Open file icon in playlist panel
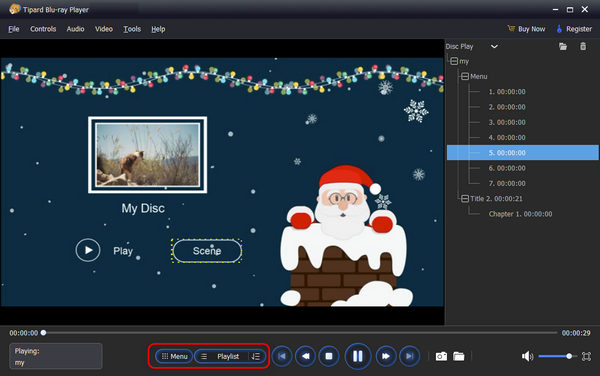 562,47
